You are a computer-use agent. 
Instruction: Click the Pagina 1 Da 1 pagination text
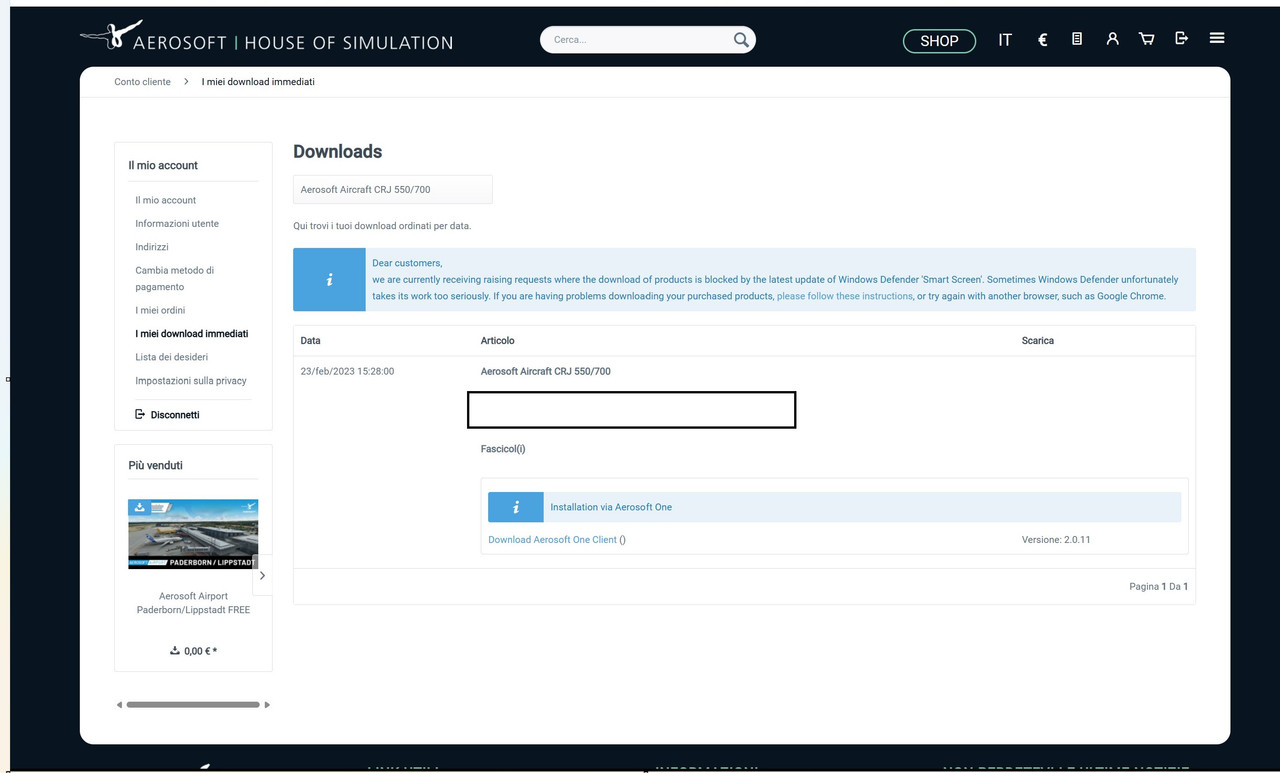(1158, 587)
